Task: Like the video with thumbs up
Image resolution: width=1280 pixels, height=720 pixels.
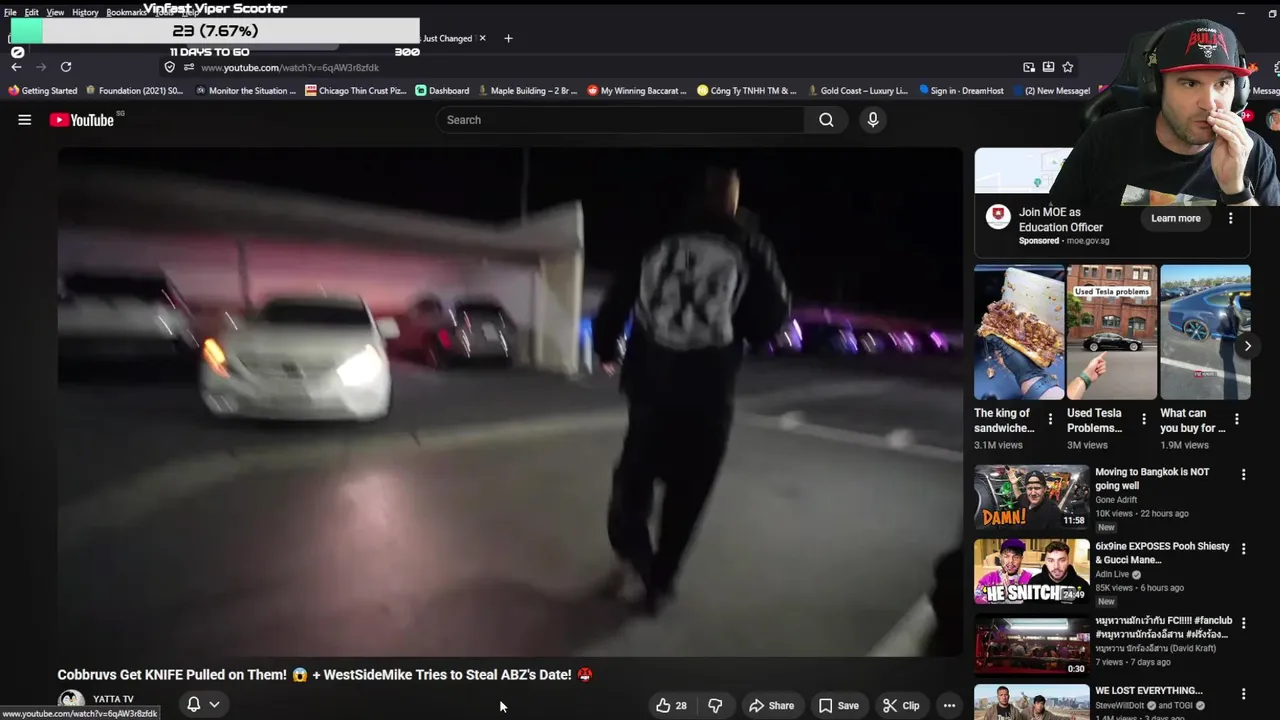Action: coord(672,705)
